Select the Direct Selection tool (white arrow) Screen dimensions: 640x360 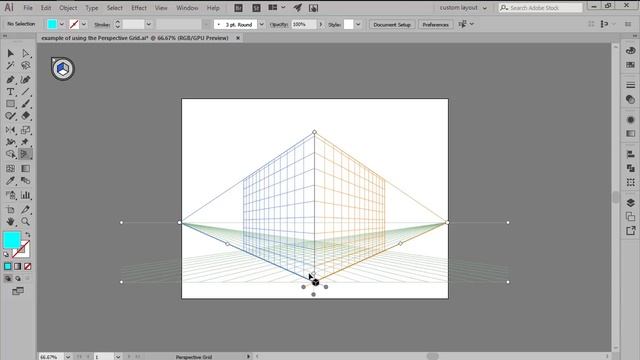26,53
